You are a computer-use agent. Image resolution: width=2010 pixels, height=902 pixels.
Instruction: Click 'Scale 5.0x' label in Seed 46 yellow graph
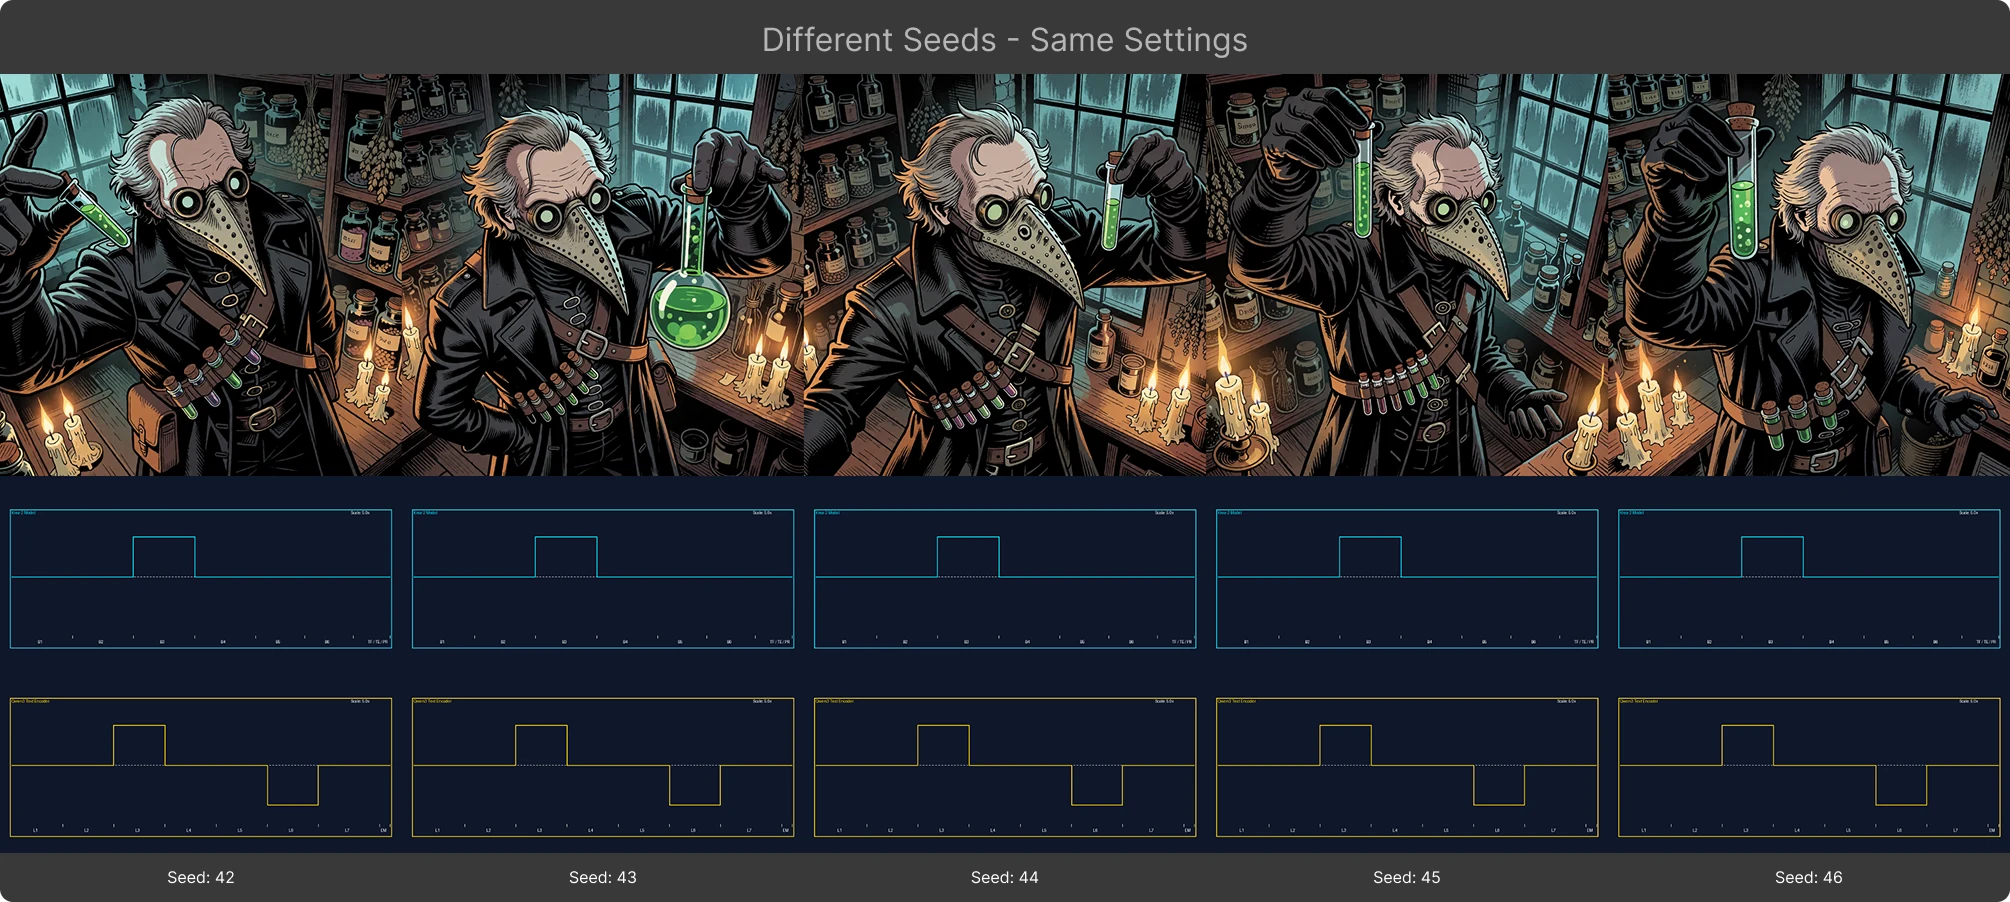pyautogui.click(x=1968, y=701)
